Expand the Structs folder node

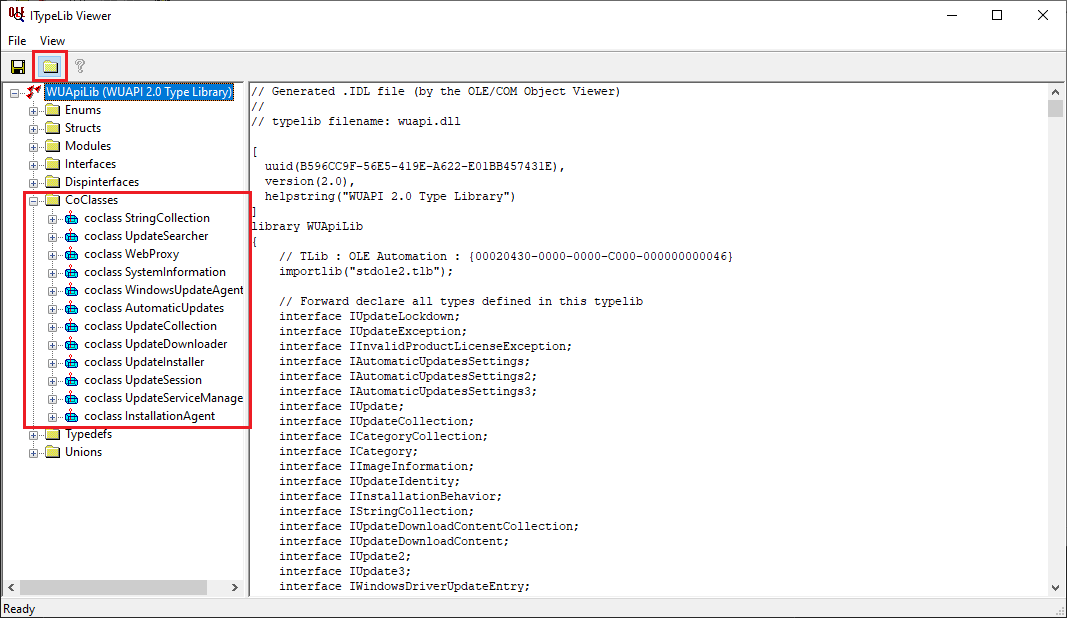(x=33, y=129)
